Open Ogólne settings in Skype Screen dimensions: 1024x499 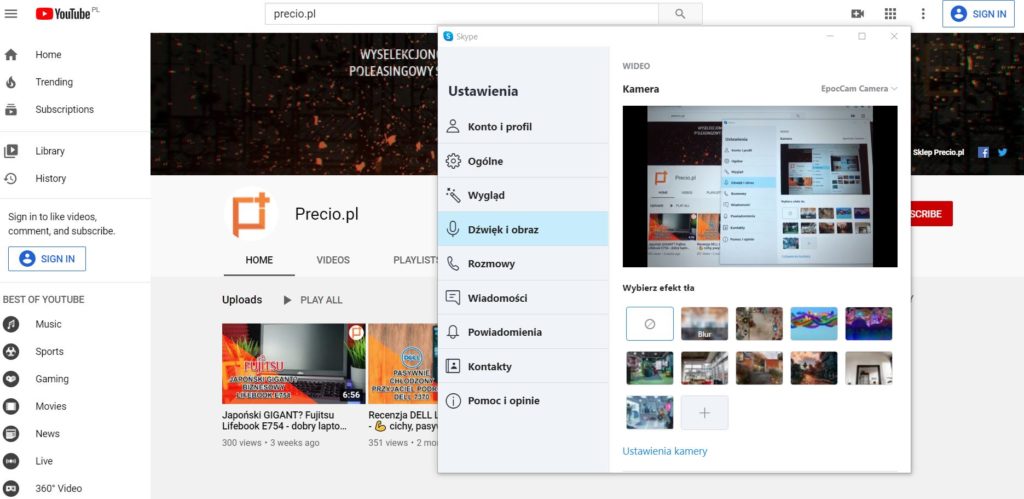click(x=523, y=161)
